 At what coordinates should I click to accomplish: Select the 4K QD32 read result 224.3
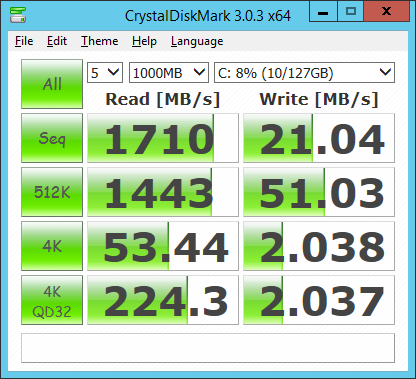(163, 300)
